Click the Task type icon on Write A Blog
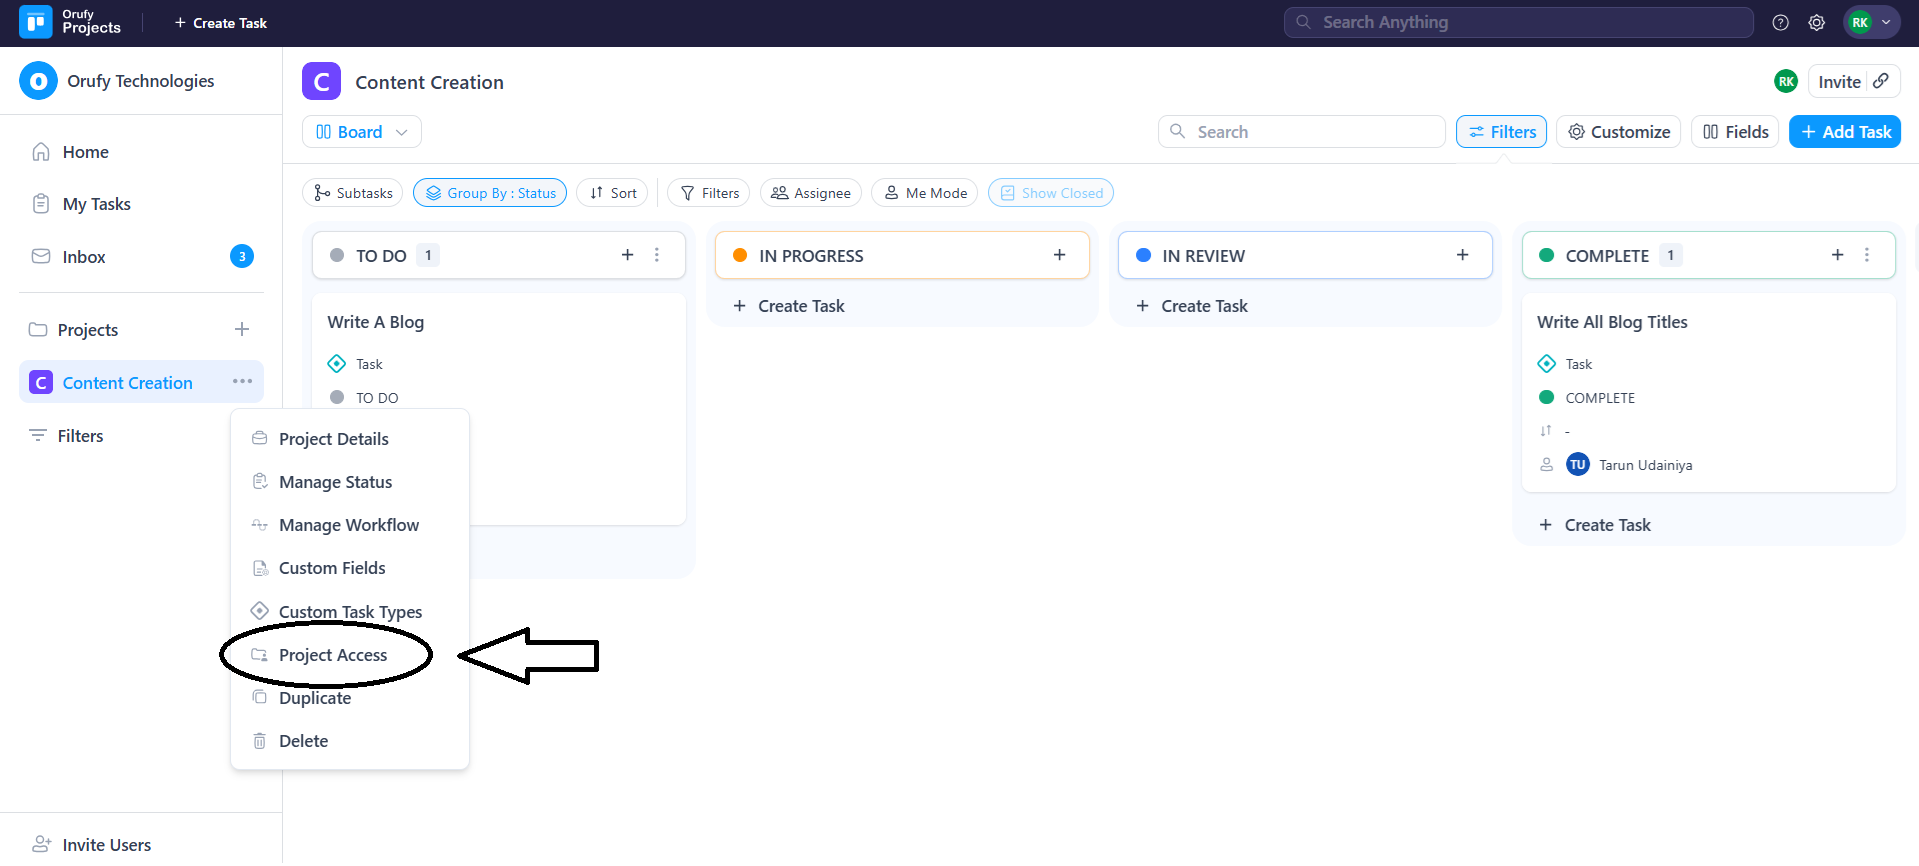The width and height of the screenshot is (1919, 866). tap(337, 363)
